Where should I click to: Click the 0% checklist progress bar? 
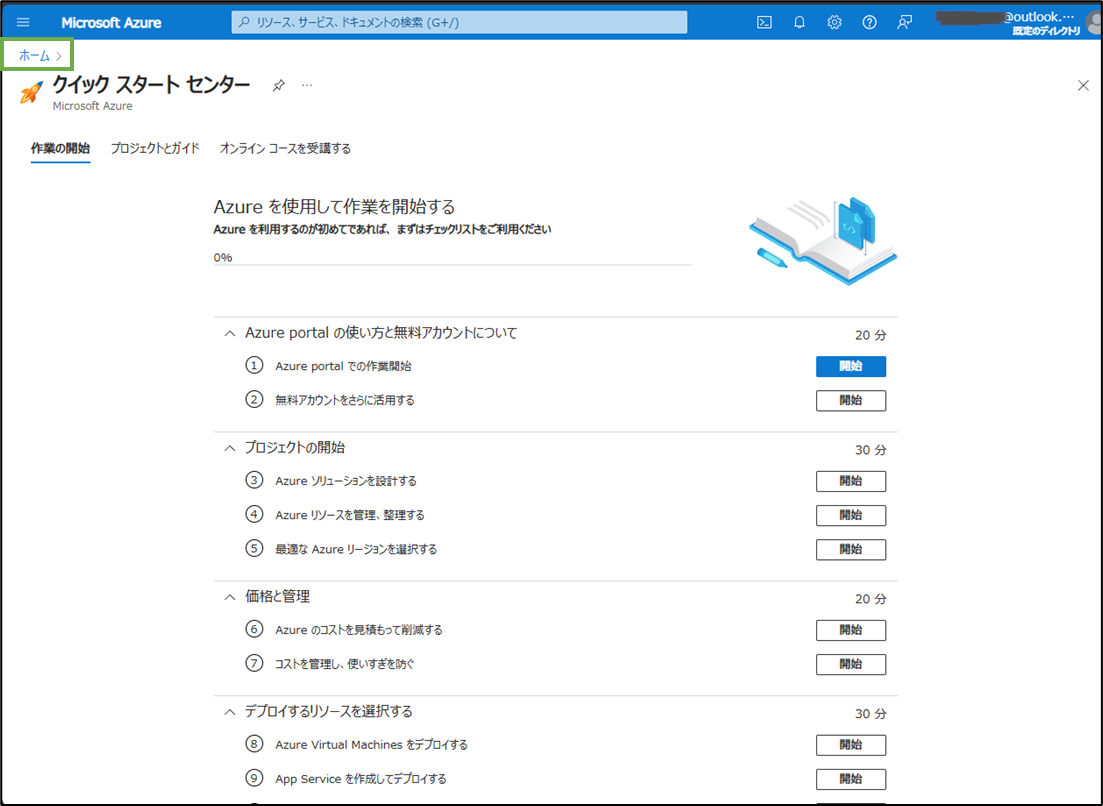(453, 264)
